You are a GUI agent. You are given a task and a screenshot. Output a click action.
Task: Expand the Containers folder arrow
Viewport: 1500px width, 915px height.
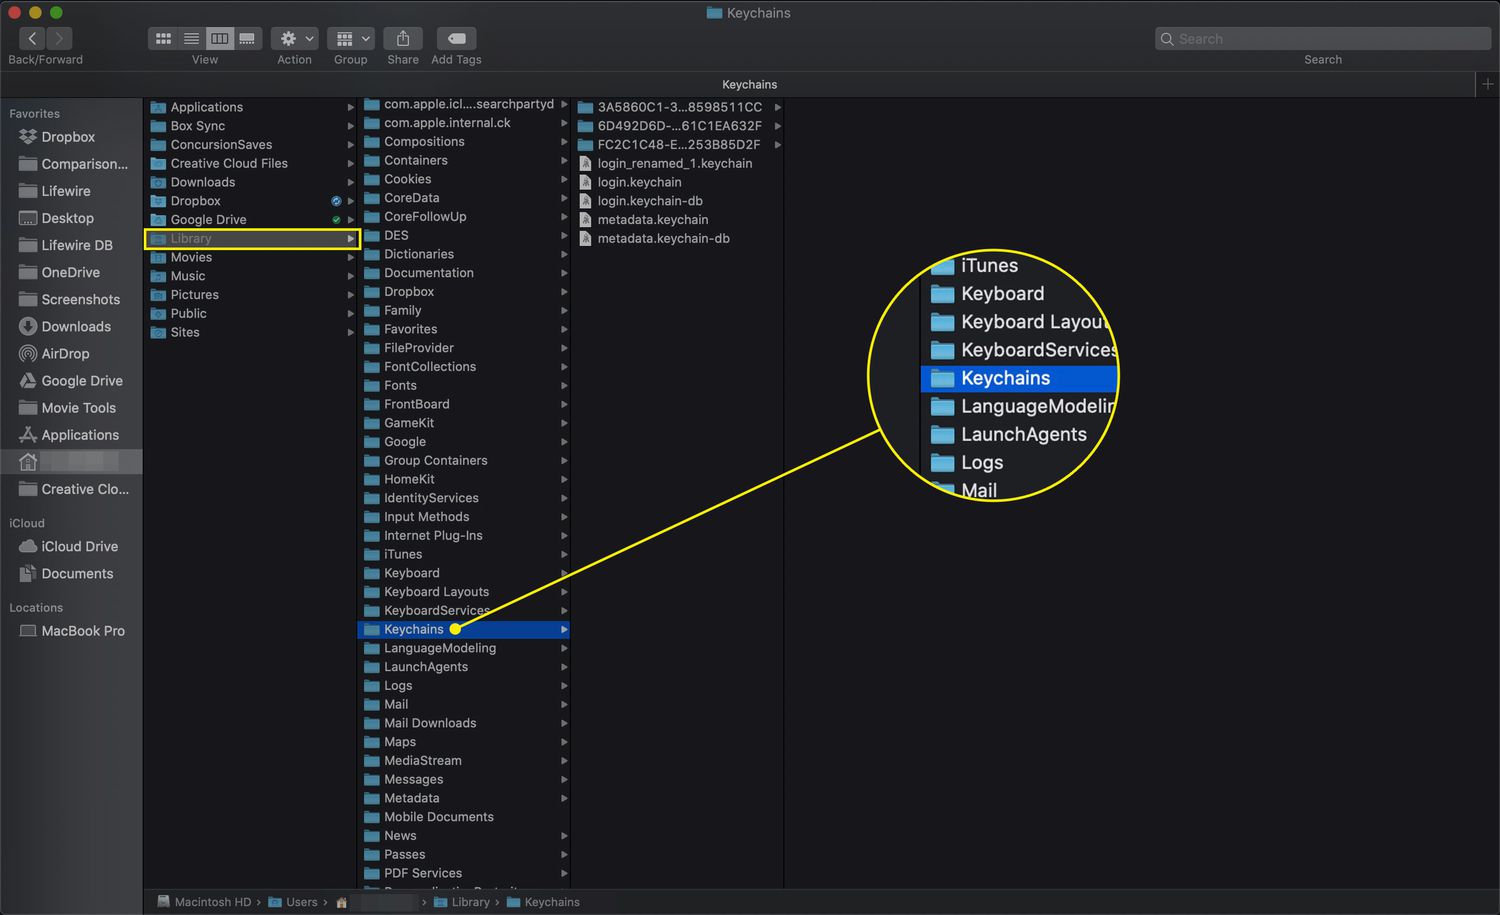(564, 160)
